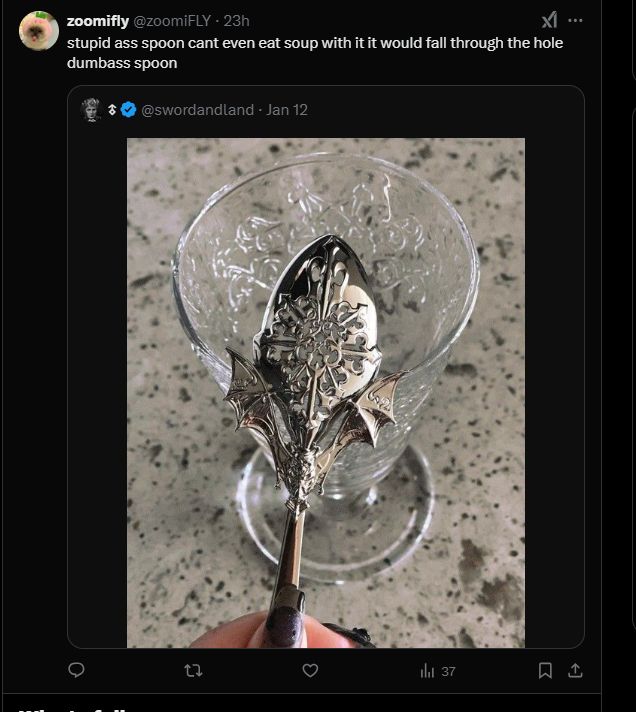
Task: Click the 23h post timestamp
Action: (x=237, y=21)
